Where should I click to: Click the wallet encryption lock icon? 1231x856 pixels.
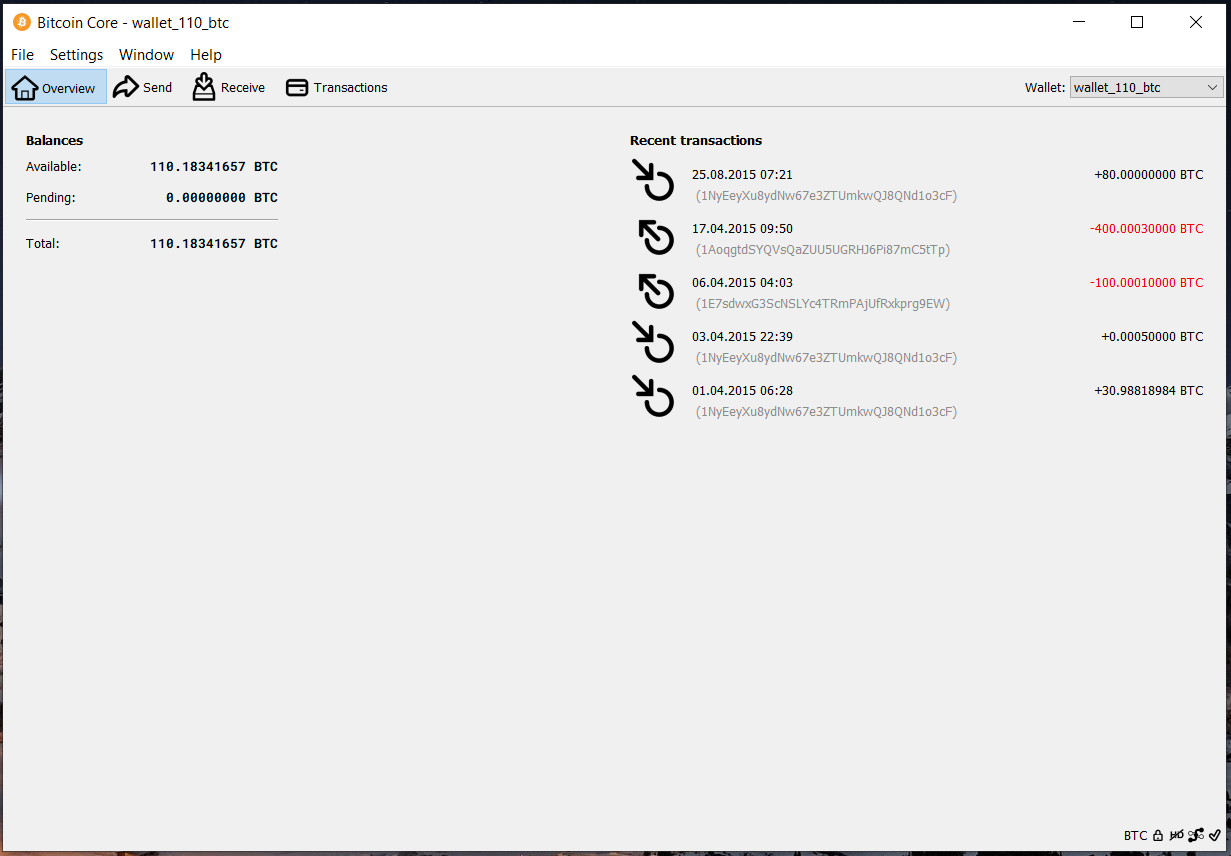tap(1157, 835)
